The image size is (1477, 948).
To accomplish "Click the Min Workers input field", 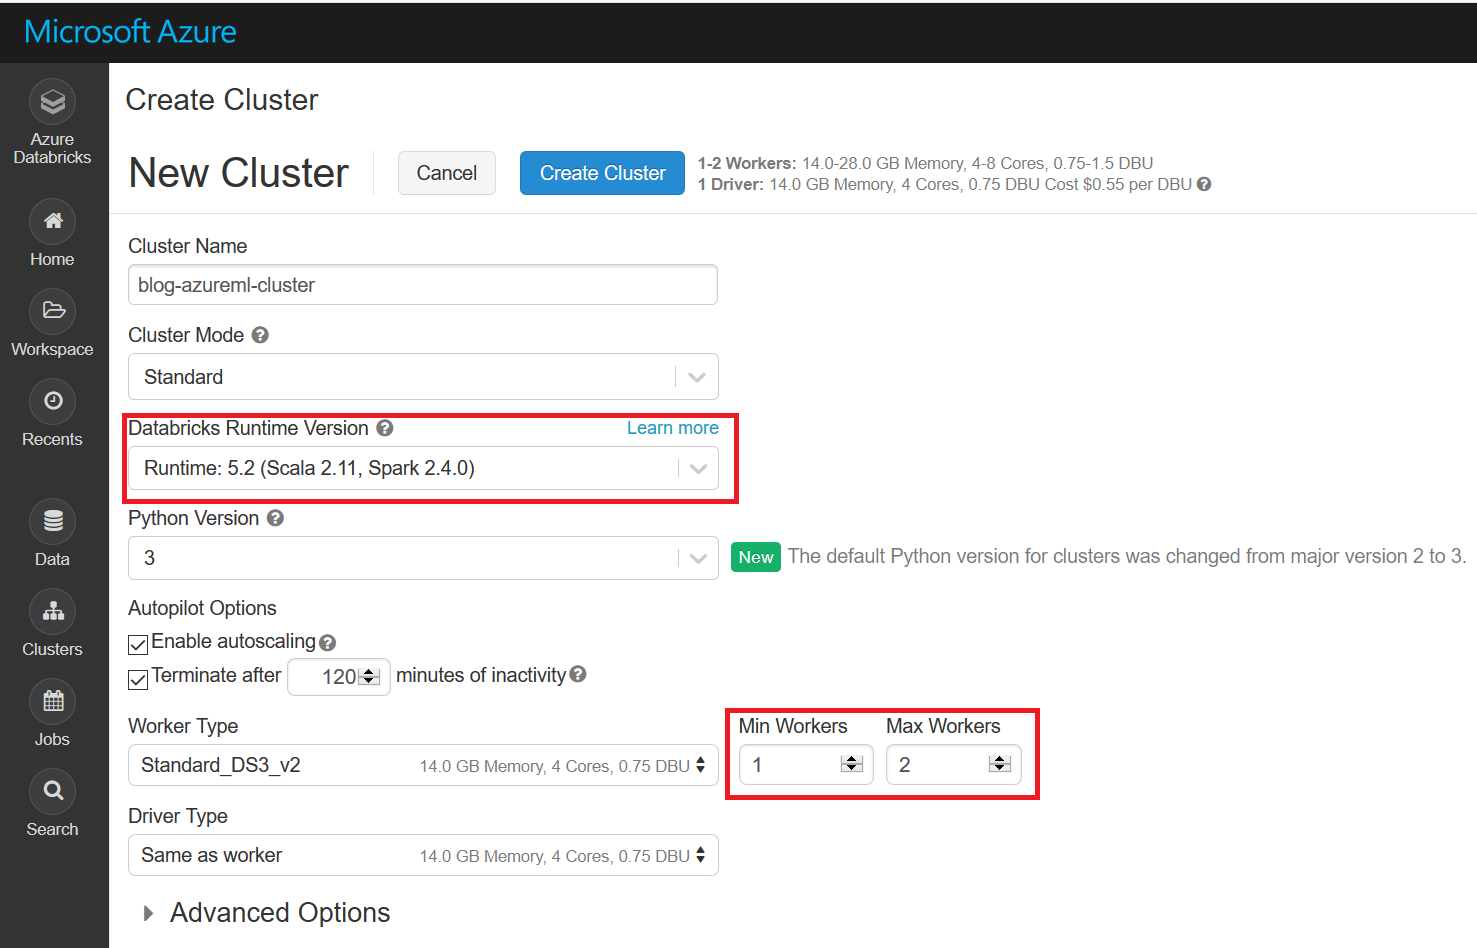I will (806, 765).
